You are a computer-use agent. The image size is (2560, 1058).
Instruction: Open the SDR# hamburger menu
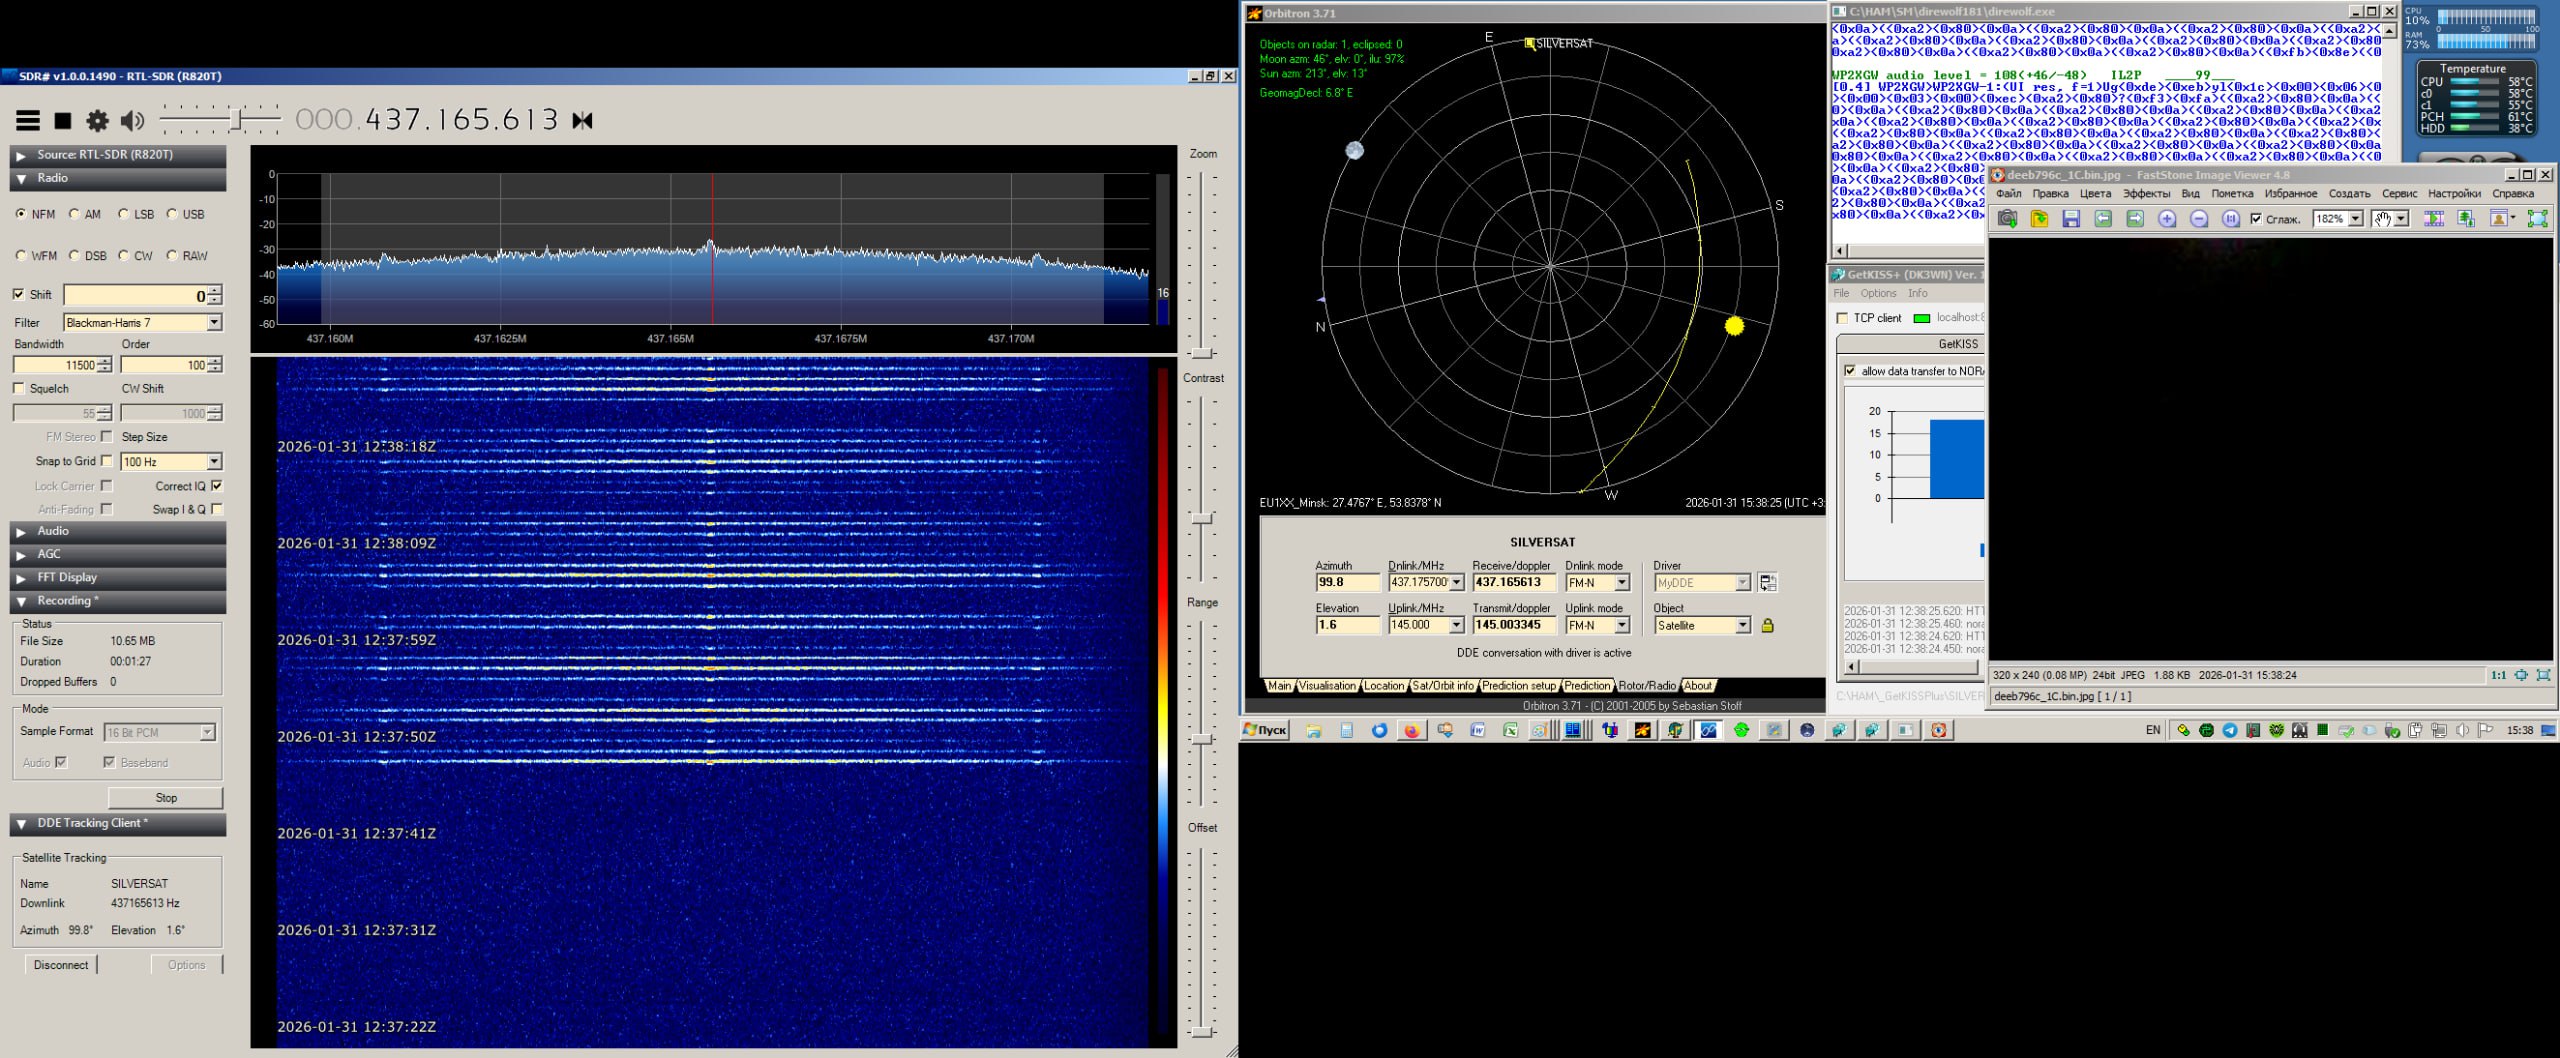point(28,121)
